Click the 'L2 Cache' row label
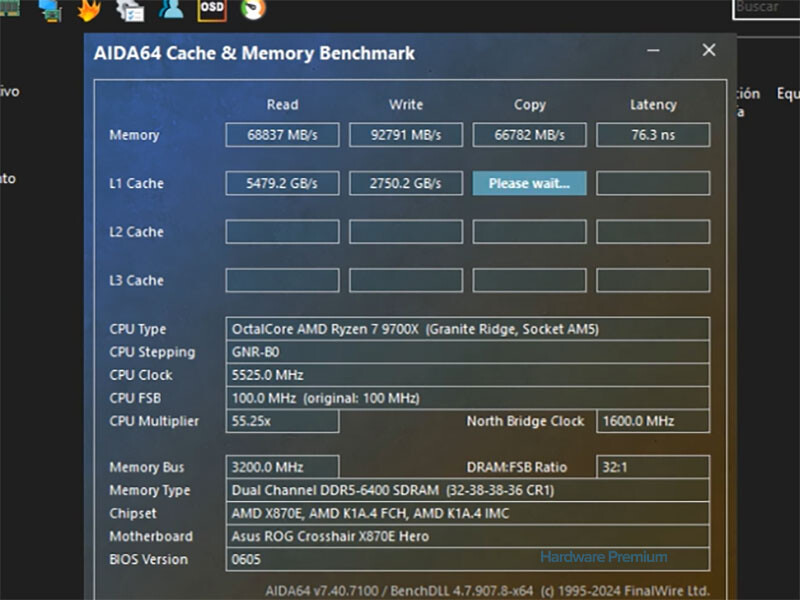Image resolution: width=800 pixels, height=600 pixels. click(x=137, y=232)
